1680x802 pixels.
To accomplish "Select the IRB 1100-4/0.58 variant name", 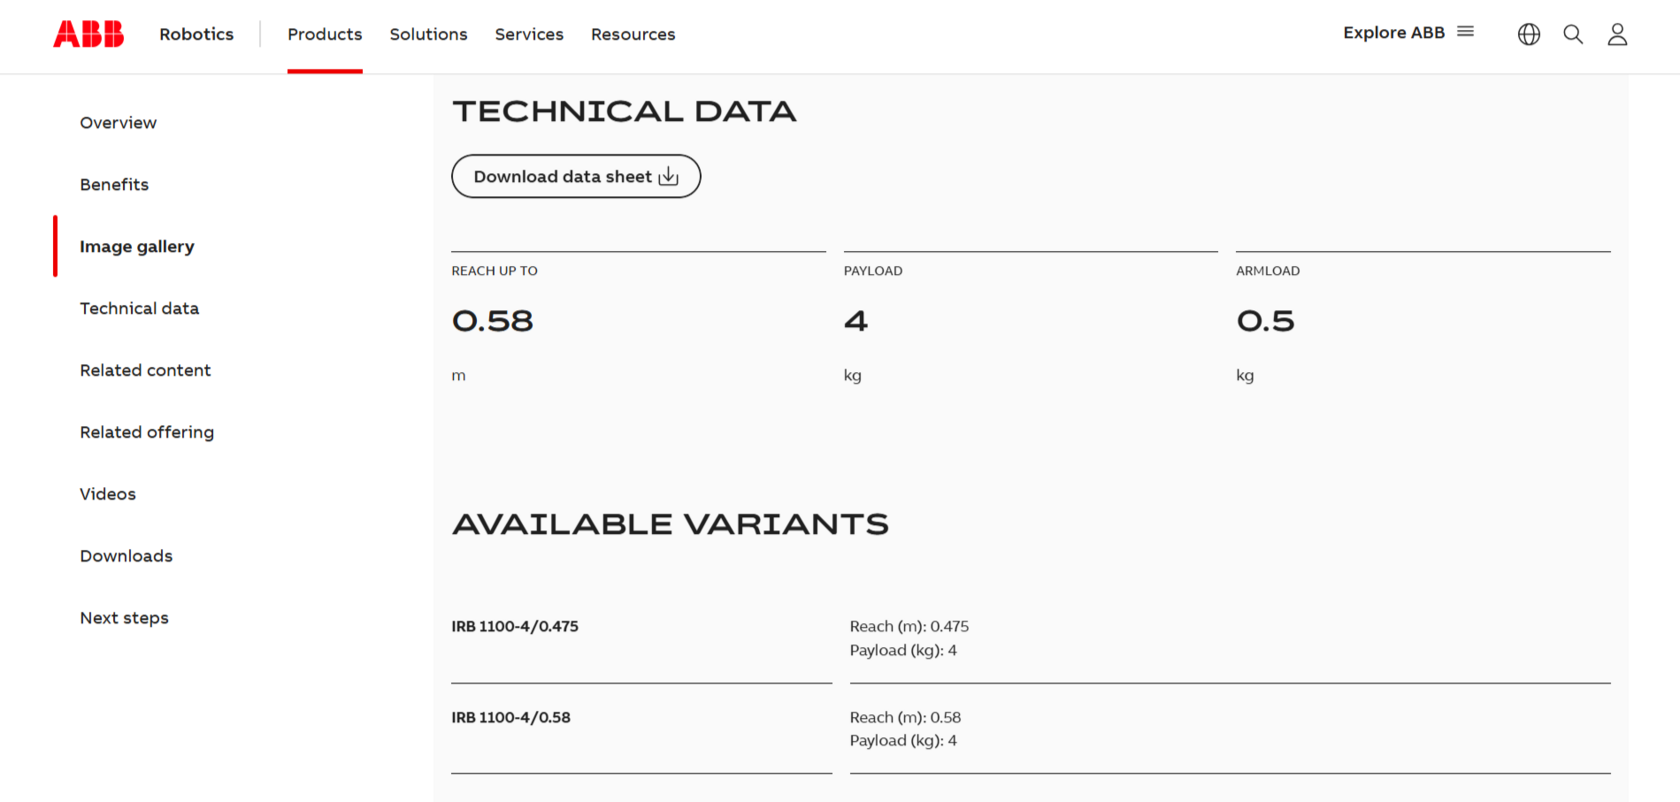I will click(x=511, y=718).
